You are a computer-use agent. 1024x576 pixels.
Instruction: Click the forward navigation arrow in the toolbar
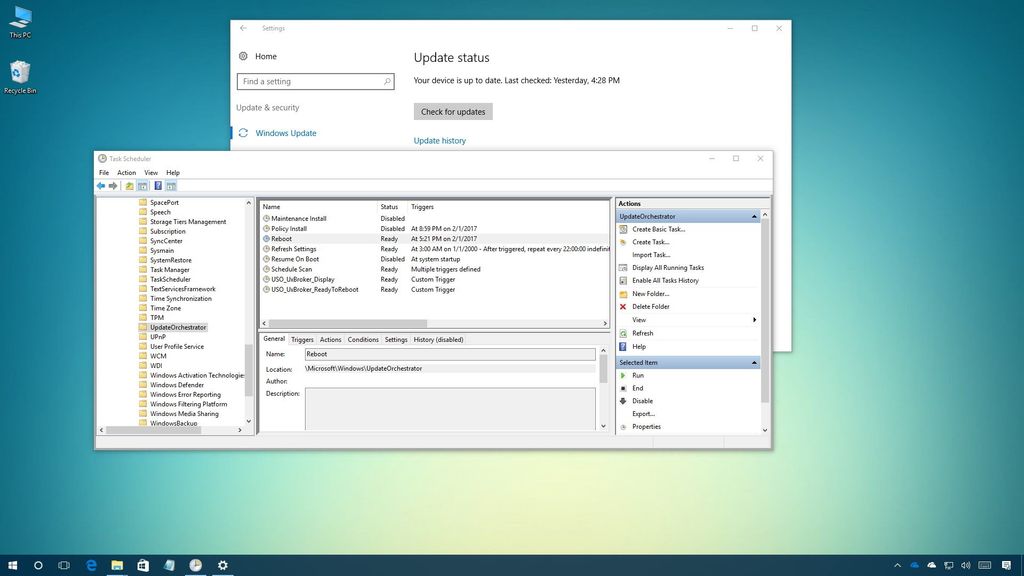coord(112,186)
